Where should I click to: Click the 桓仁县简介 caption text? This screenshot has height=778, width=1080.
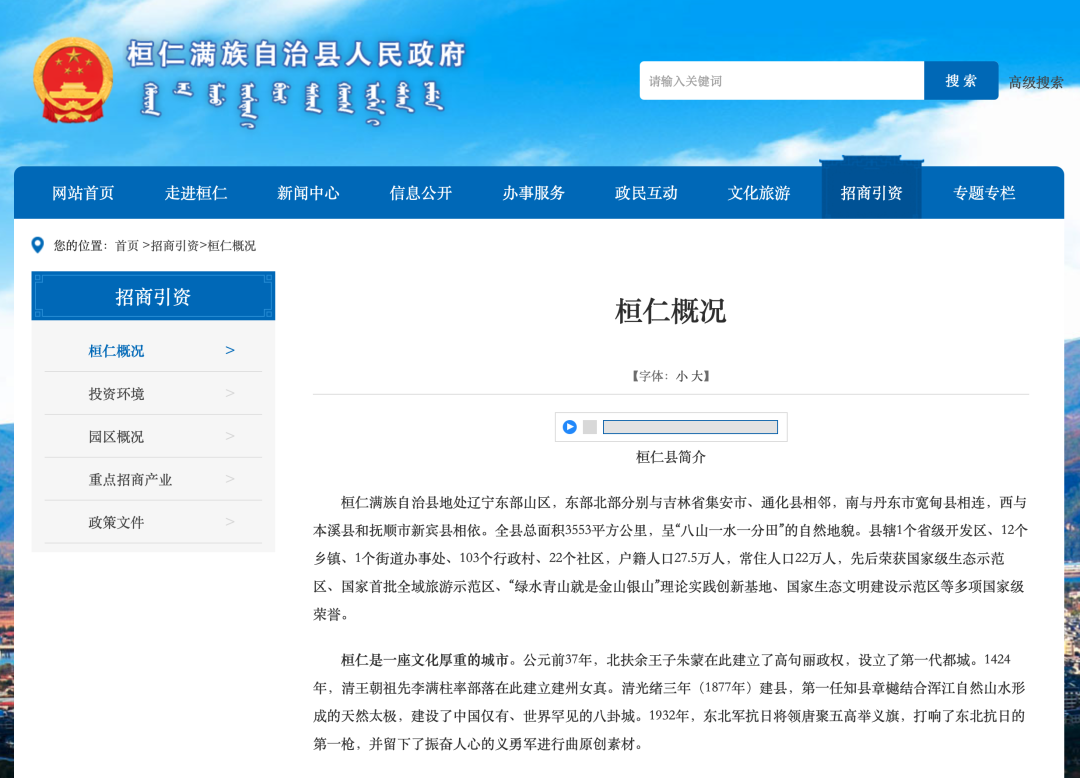click(670, 457)
